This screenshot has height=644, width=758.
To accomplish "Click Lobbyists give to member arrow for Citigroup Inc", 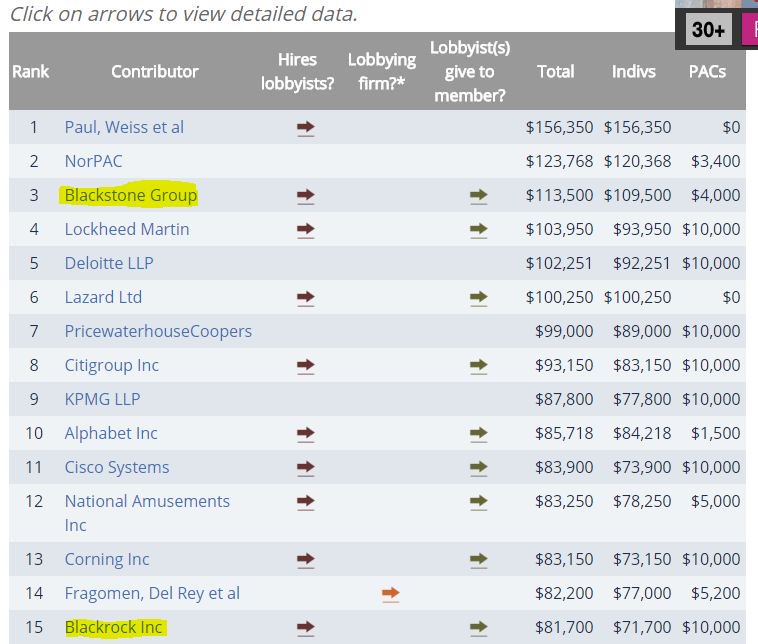I will coord(479,366).
